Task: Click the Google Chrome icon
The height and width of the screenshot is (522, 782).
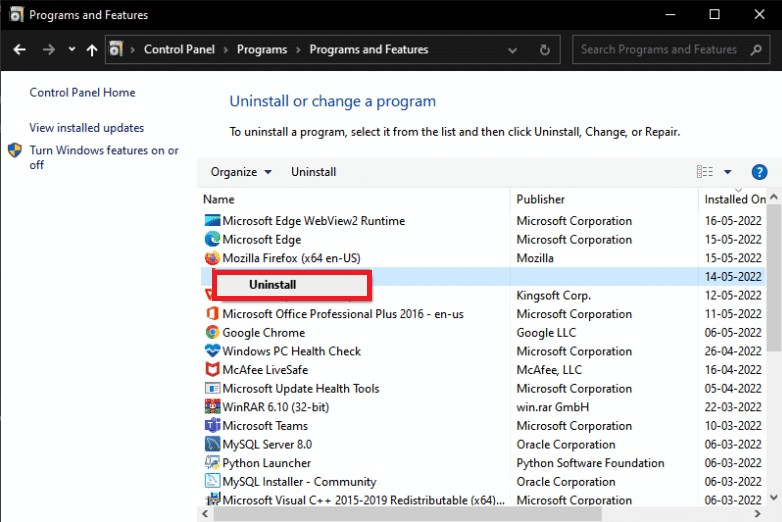Action: (x=212, y=332)
